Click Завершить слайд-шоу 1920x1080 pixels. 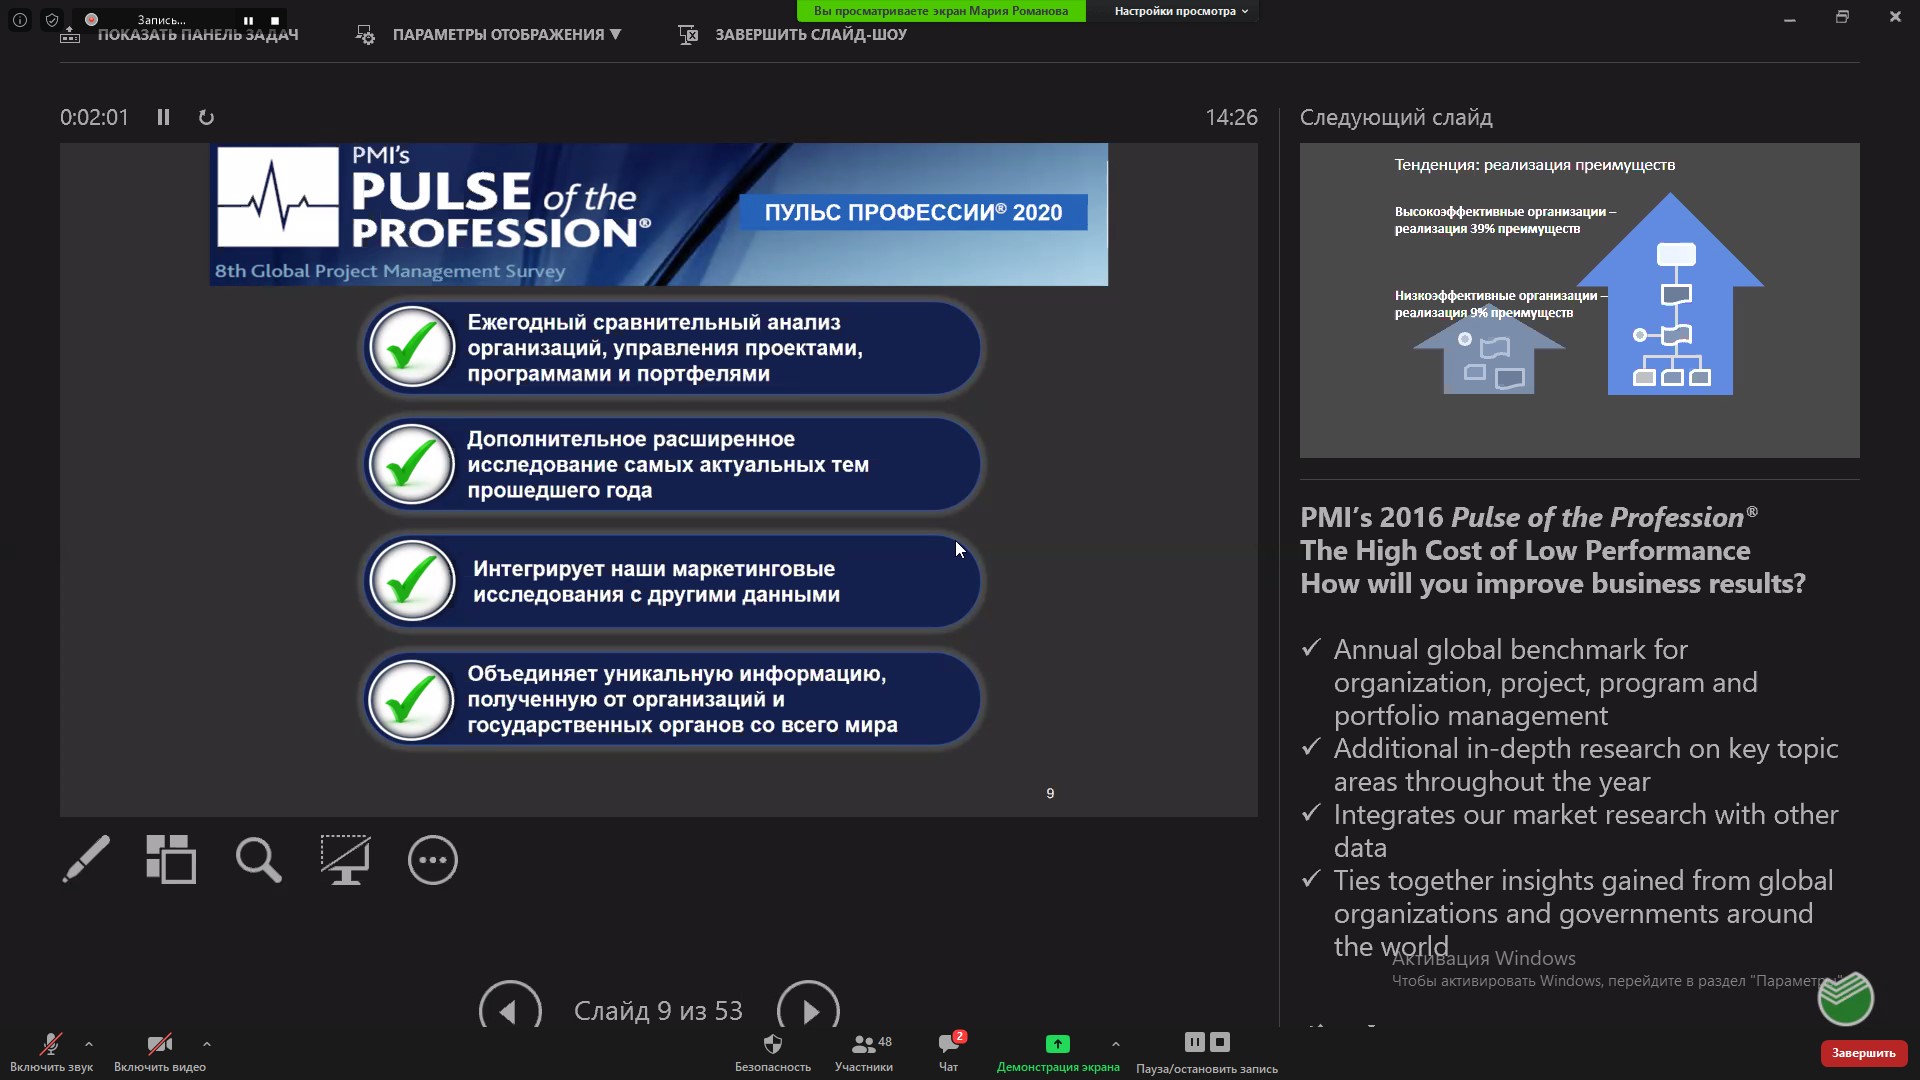point(792,35)
